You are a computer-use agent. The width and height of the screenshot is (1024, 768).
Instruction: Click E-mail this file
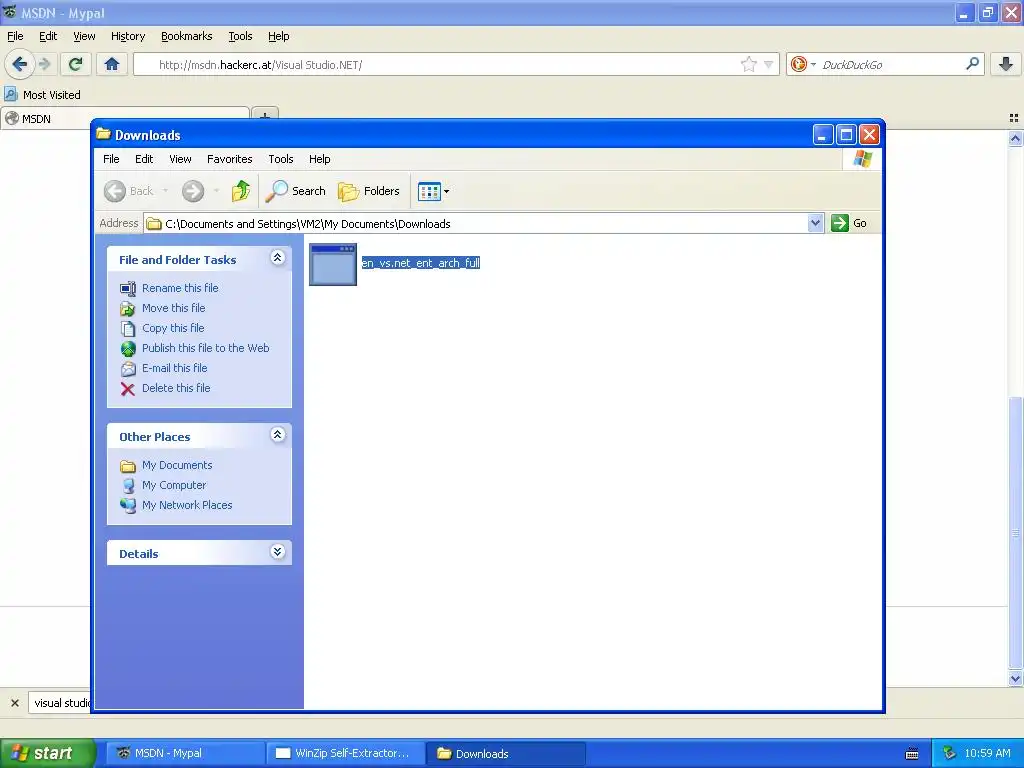click(x=174, y=368)
